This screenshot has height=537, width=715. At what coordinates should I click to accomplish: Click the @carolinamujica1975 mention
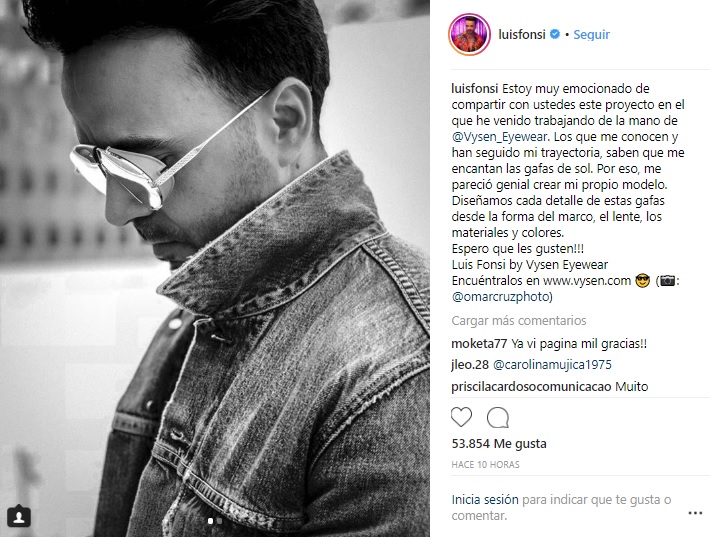coord(552,365)
